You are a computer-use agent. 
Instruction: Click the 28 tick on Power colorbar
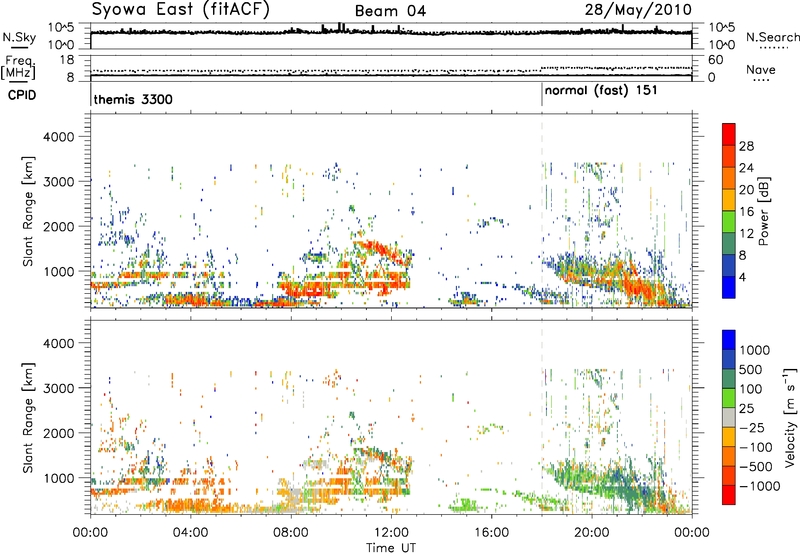pos(746,146)
